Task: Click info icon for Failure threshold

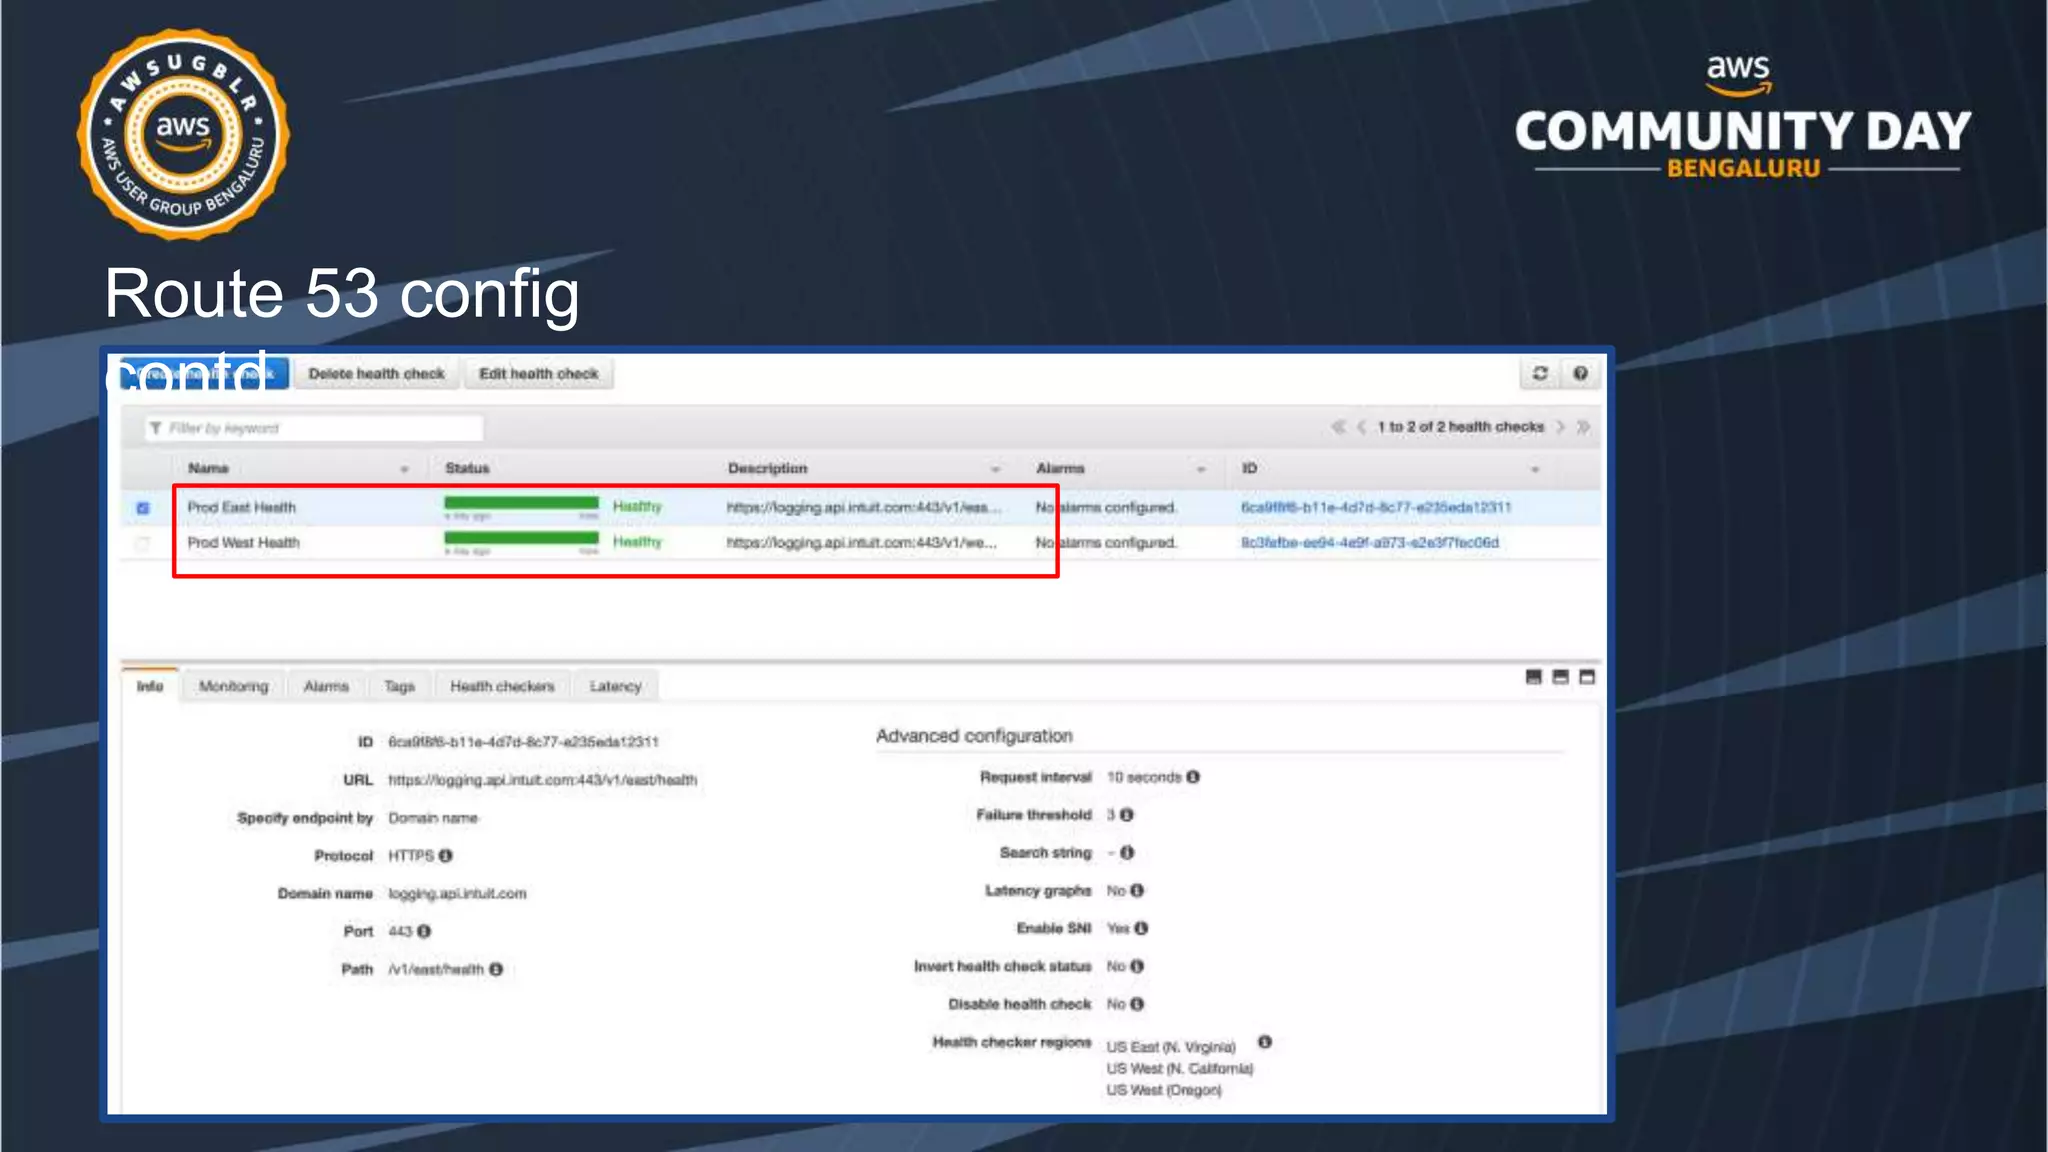Action: tap(1127, 815)
